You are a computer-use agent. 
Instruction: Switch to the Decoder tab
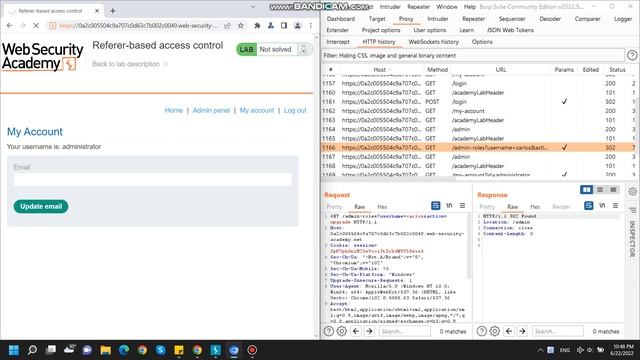(x=550, y=19)
